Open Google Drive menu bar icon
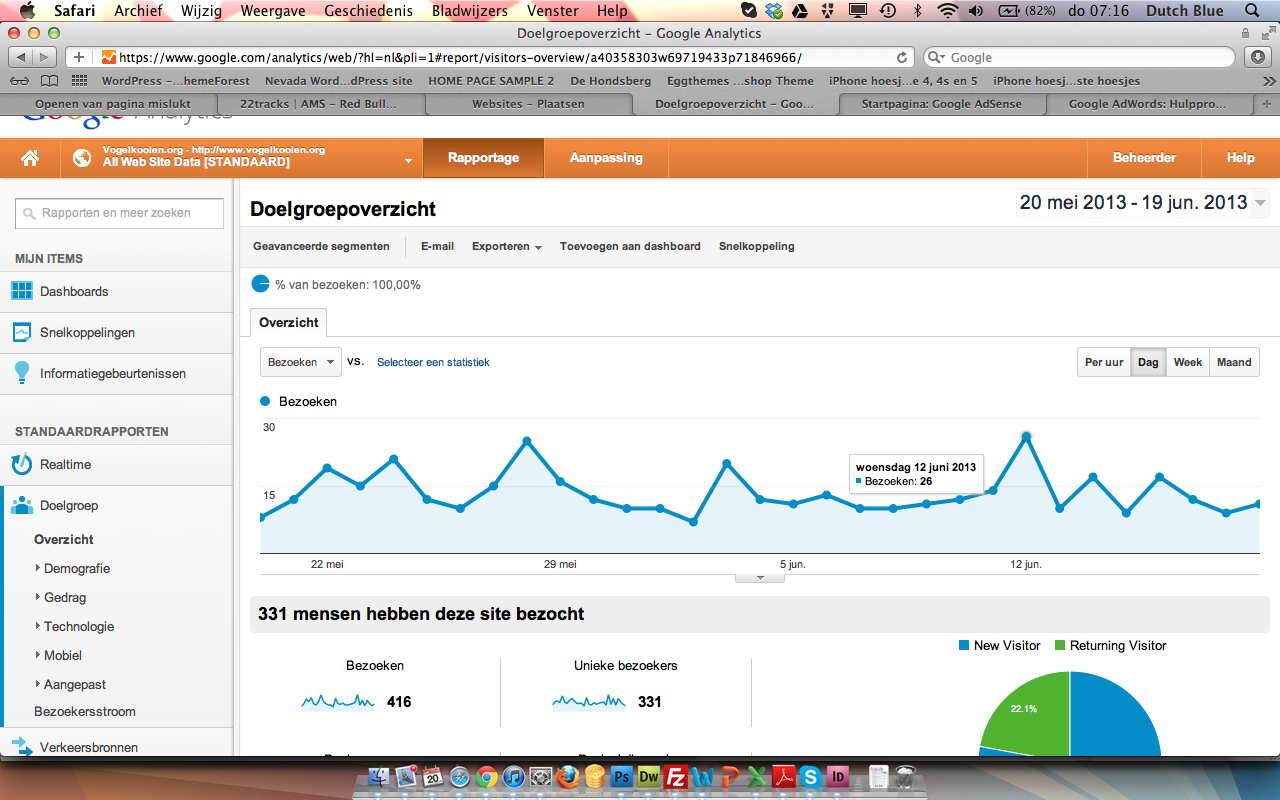This screenshot has width=1280, height=800. [x=802, y=11]
